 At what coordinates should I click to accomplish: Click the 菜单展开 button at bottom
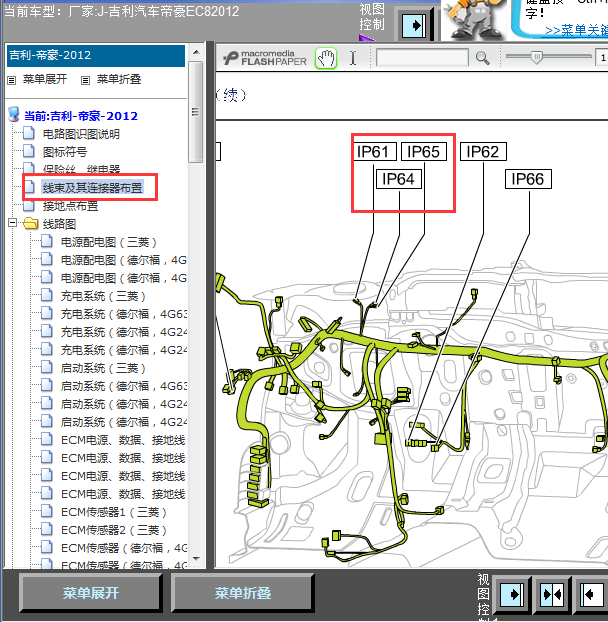[90, 593]
